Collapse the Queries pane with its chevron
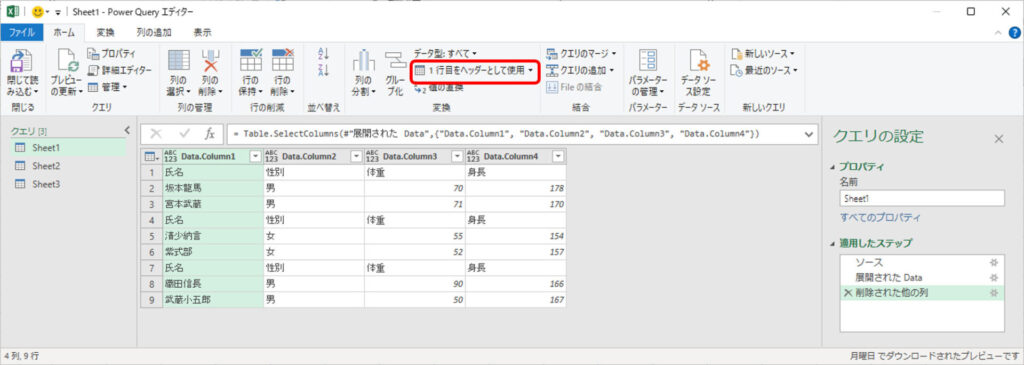The height and width of the screenshot is (365, 1024). point(127,131)
